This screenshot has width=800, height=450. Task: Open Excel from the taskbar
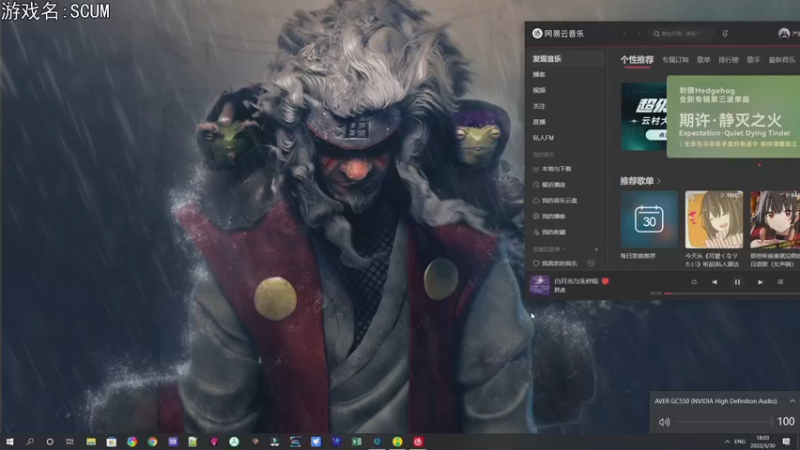(x=357, y=442)
